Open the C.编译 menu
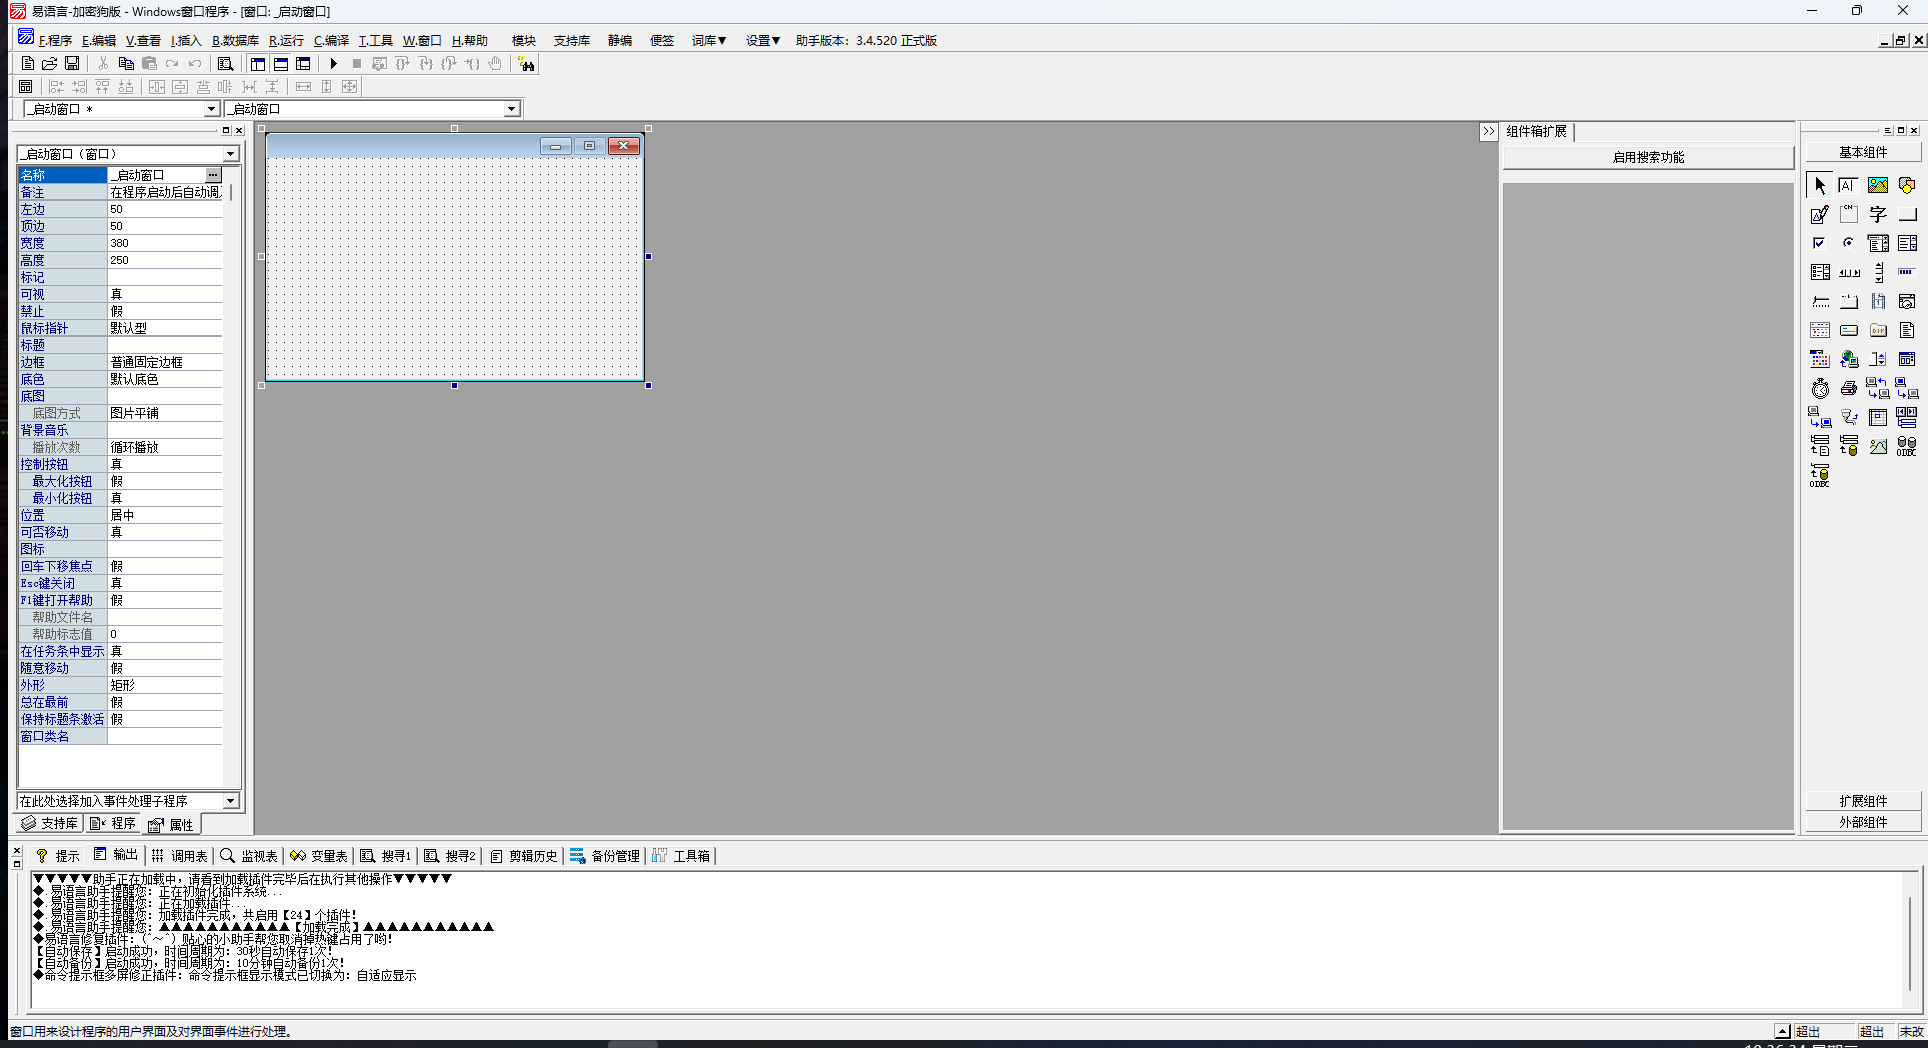 click(331, 41)
